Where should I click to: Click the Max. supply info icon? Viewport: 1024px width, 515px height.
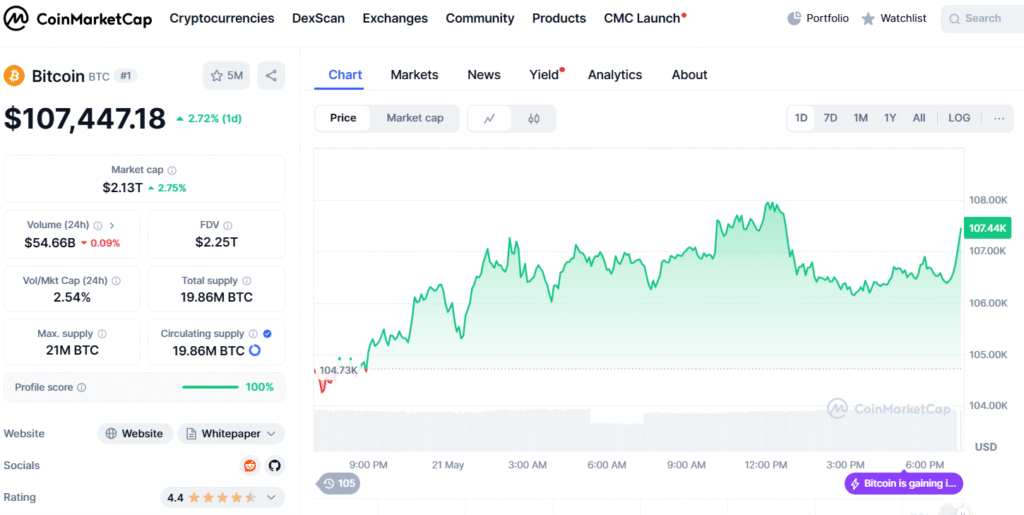pos(101,334)
